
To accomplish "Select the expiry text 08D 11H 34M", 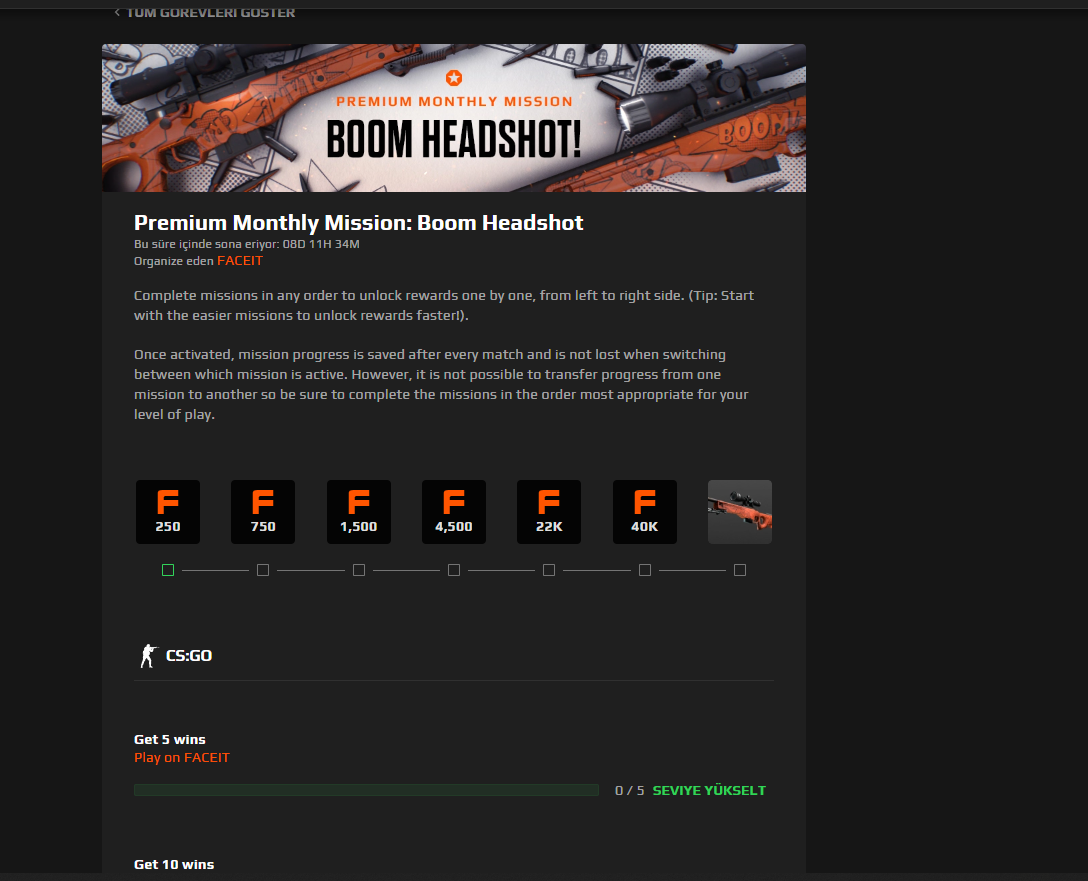I will point(321,244).
